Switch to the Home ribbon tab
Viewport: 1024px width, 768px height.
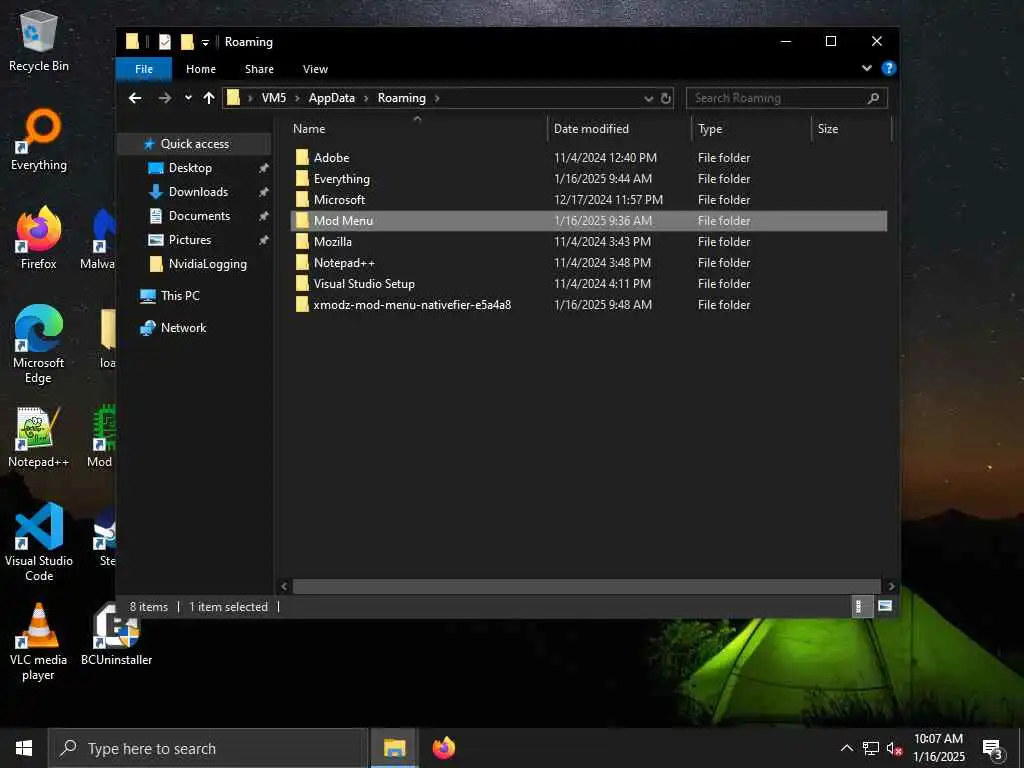click(200, 69)
